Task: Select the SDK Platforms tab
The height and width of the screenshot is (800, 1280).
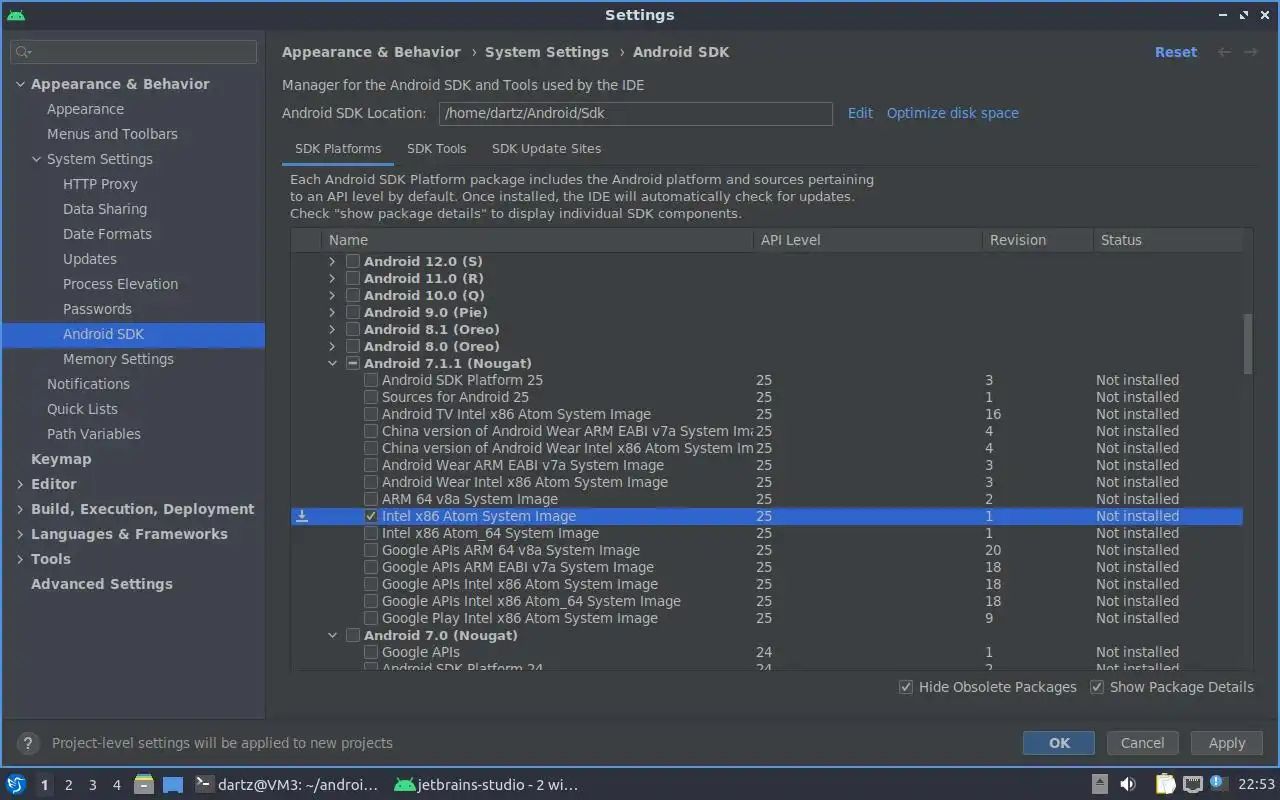Action: click(338, 148)
